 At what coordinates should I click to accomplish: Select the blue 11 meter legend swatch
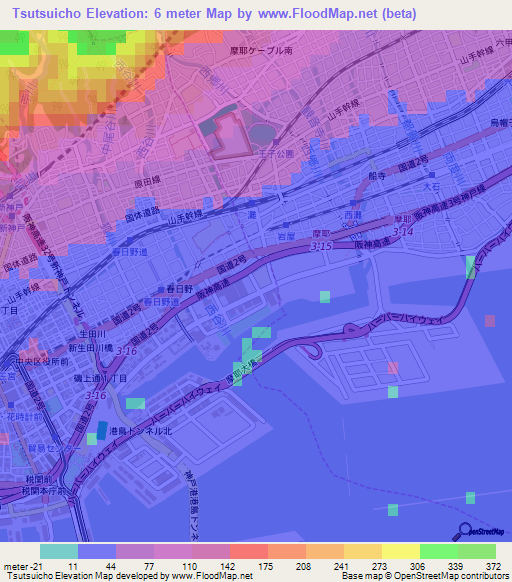coord(97,551)
